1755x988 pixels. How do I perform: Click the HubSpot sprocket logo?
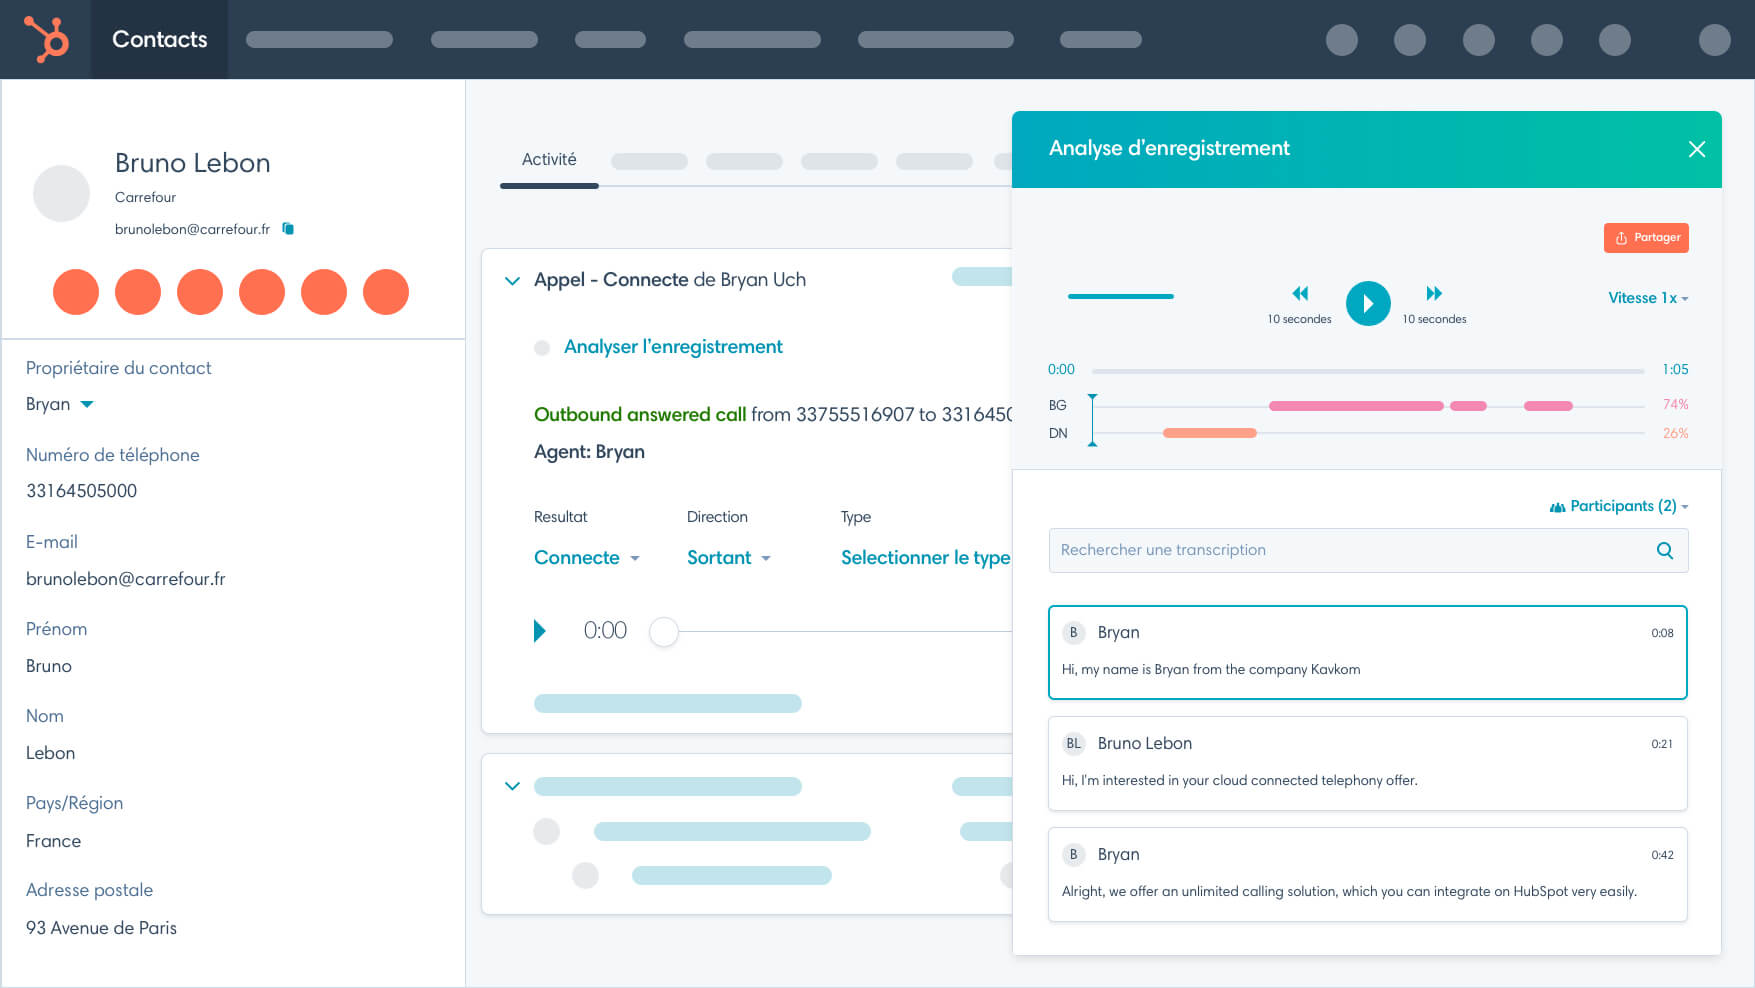pyautogui.click(x=46, y=39)
